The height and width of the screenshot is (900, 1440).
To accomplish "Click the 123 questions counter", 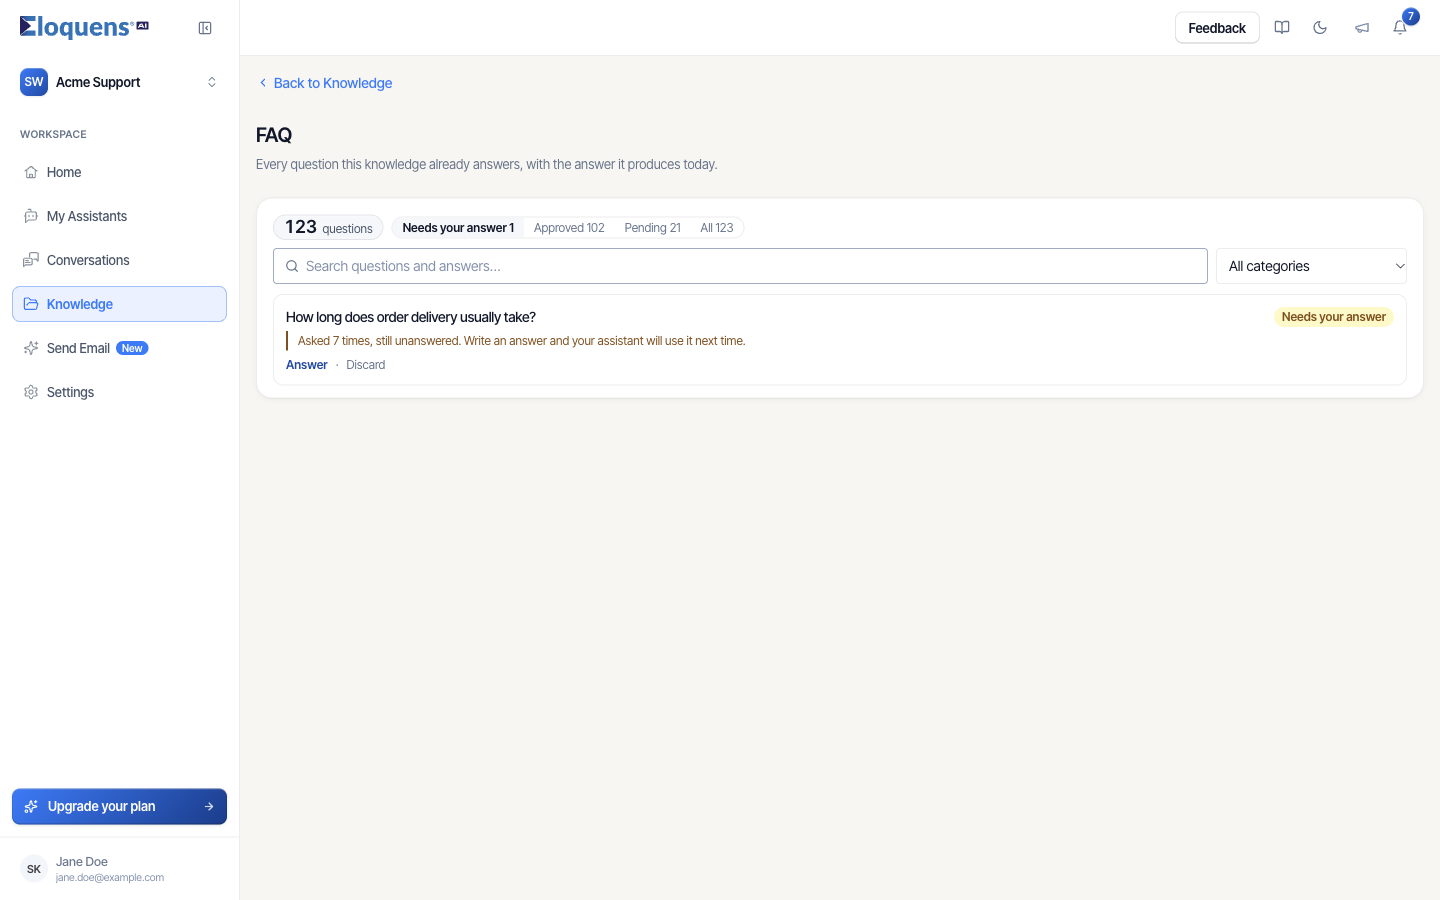I will point(328,227).
